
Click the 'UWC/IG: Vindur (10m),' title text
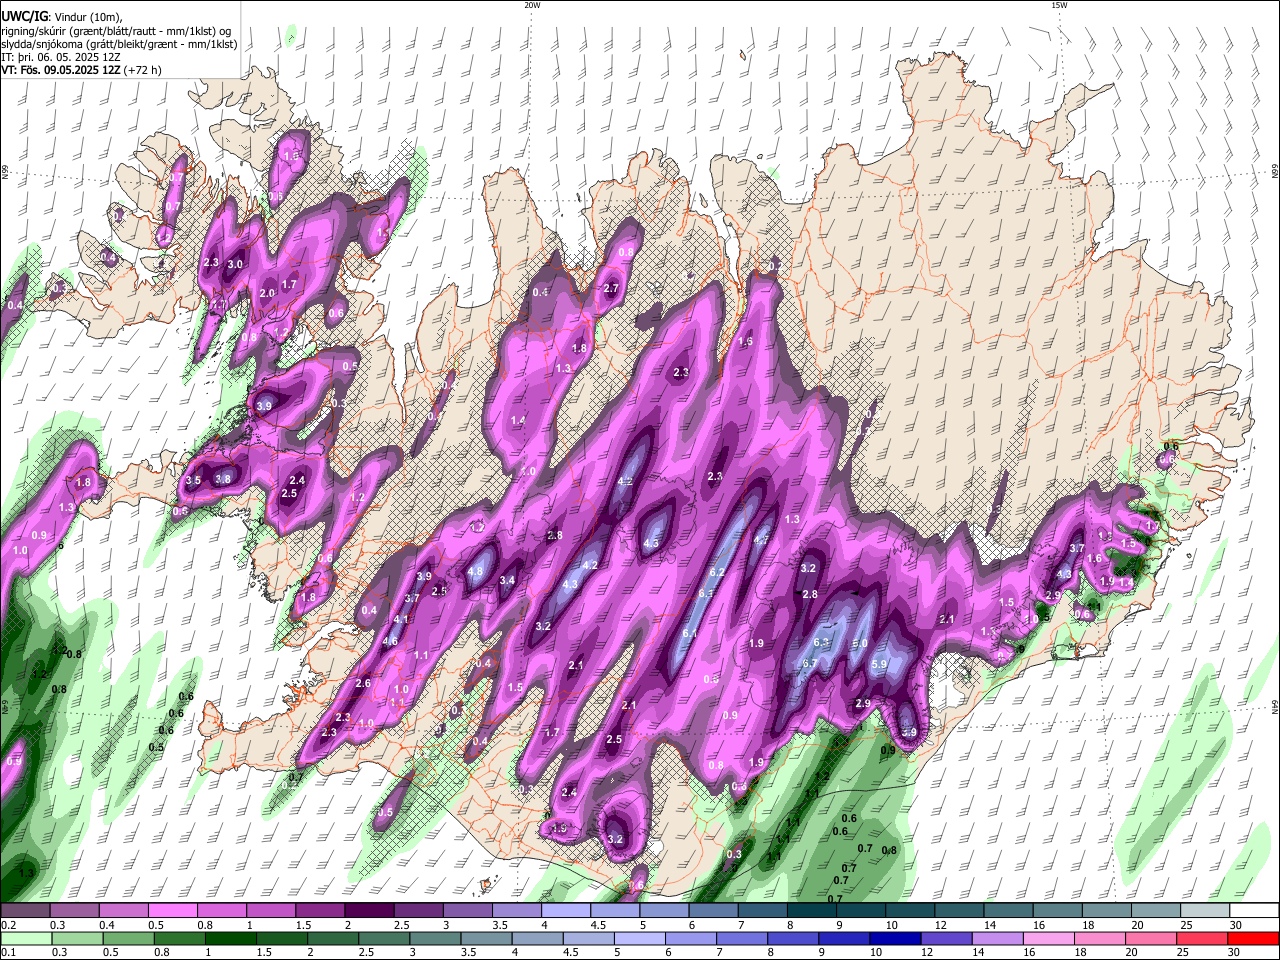point(61,17)
